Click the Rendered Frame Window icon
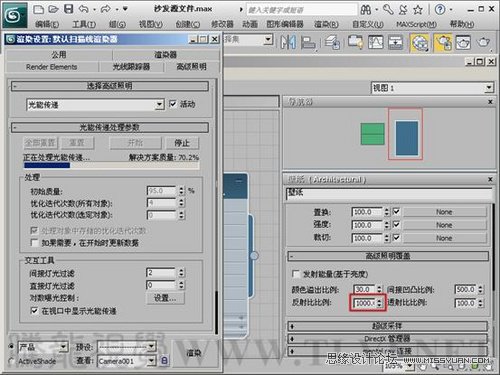 [x=463, y=42]
